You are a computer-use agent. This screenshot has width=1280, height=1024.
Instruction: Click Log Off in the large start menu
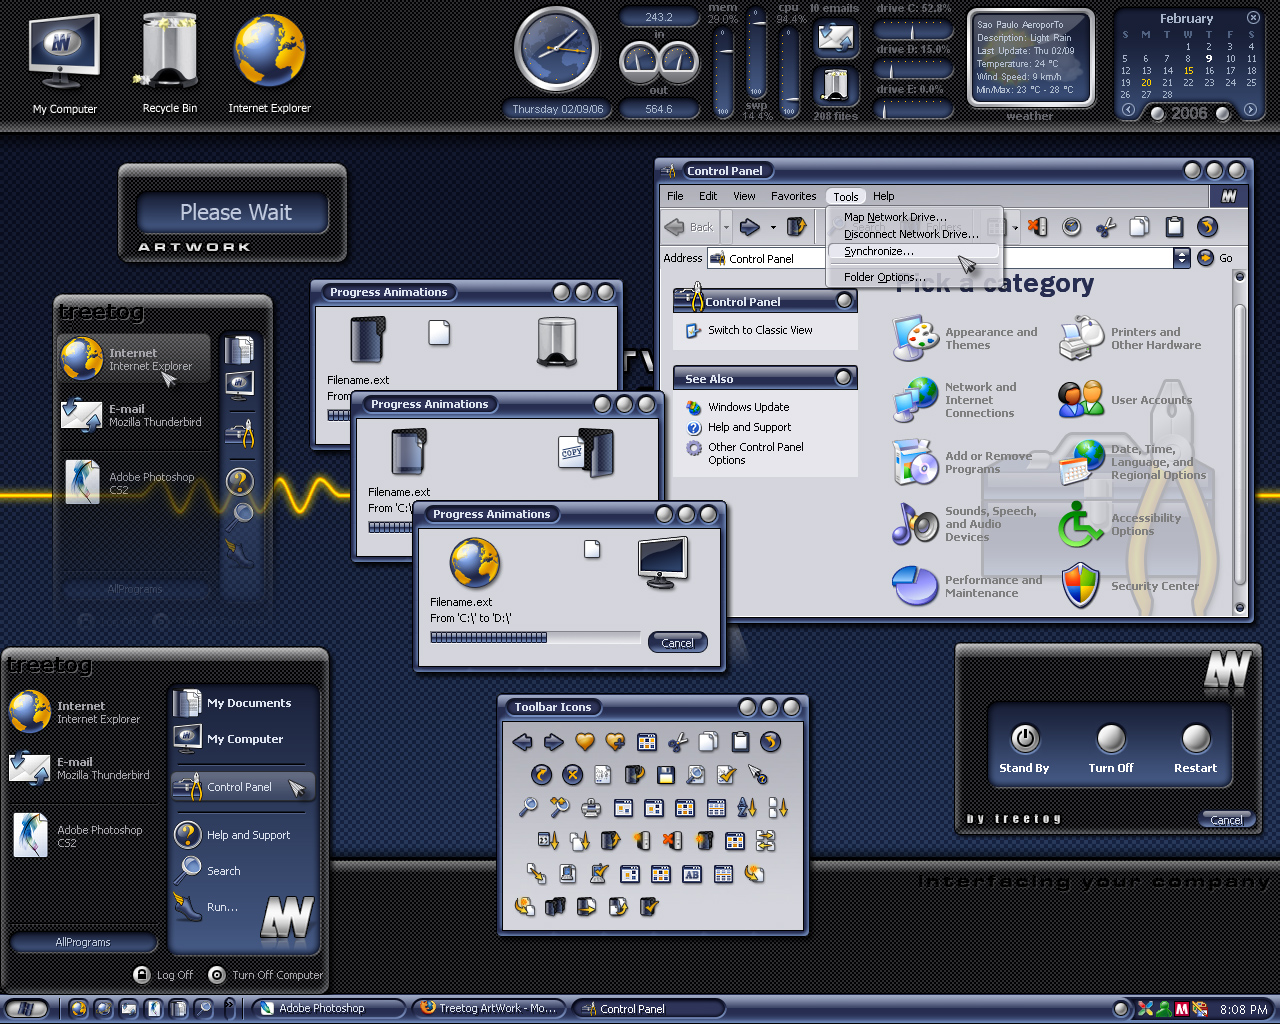tap(163, 975)
